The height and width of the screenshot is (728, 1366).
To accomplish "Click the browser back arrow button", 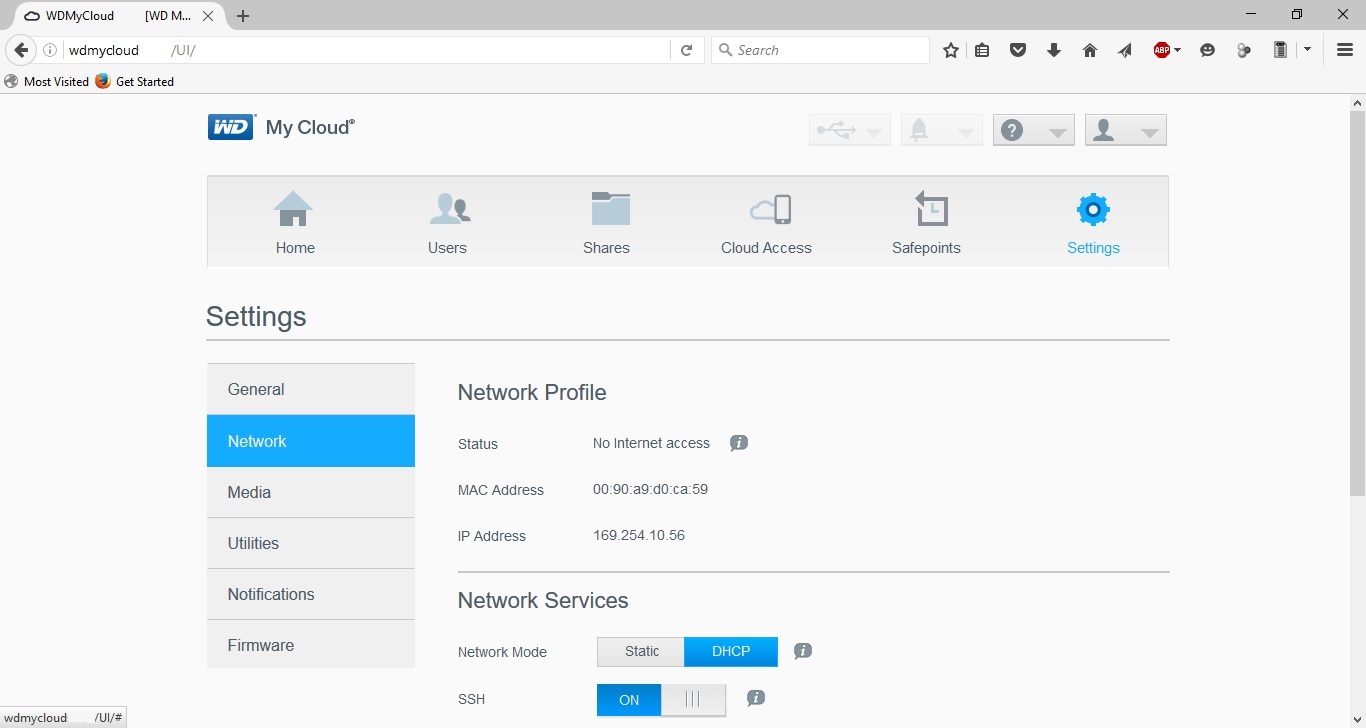I will (21, 50).
